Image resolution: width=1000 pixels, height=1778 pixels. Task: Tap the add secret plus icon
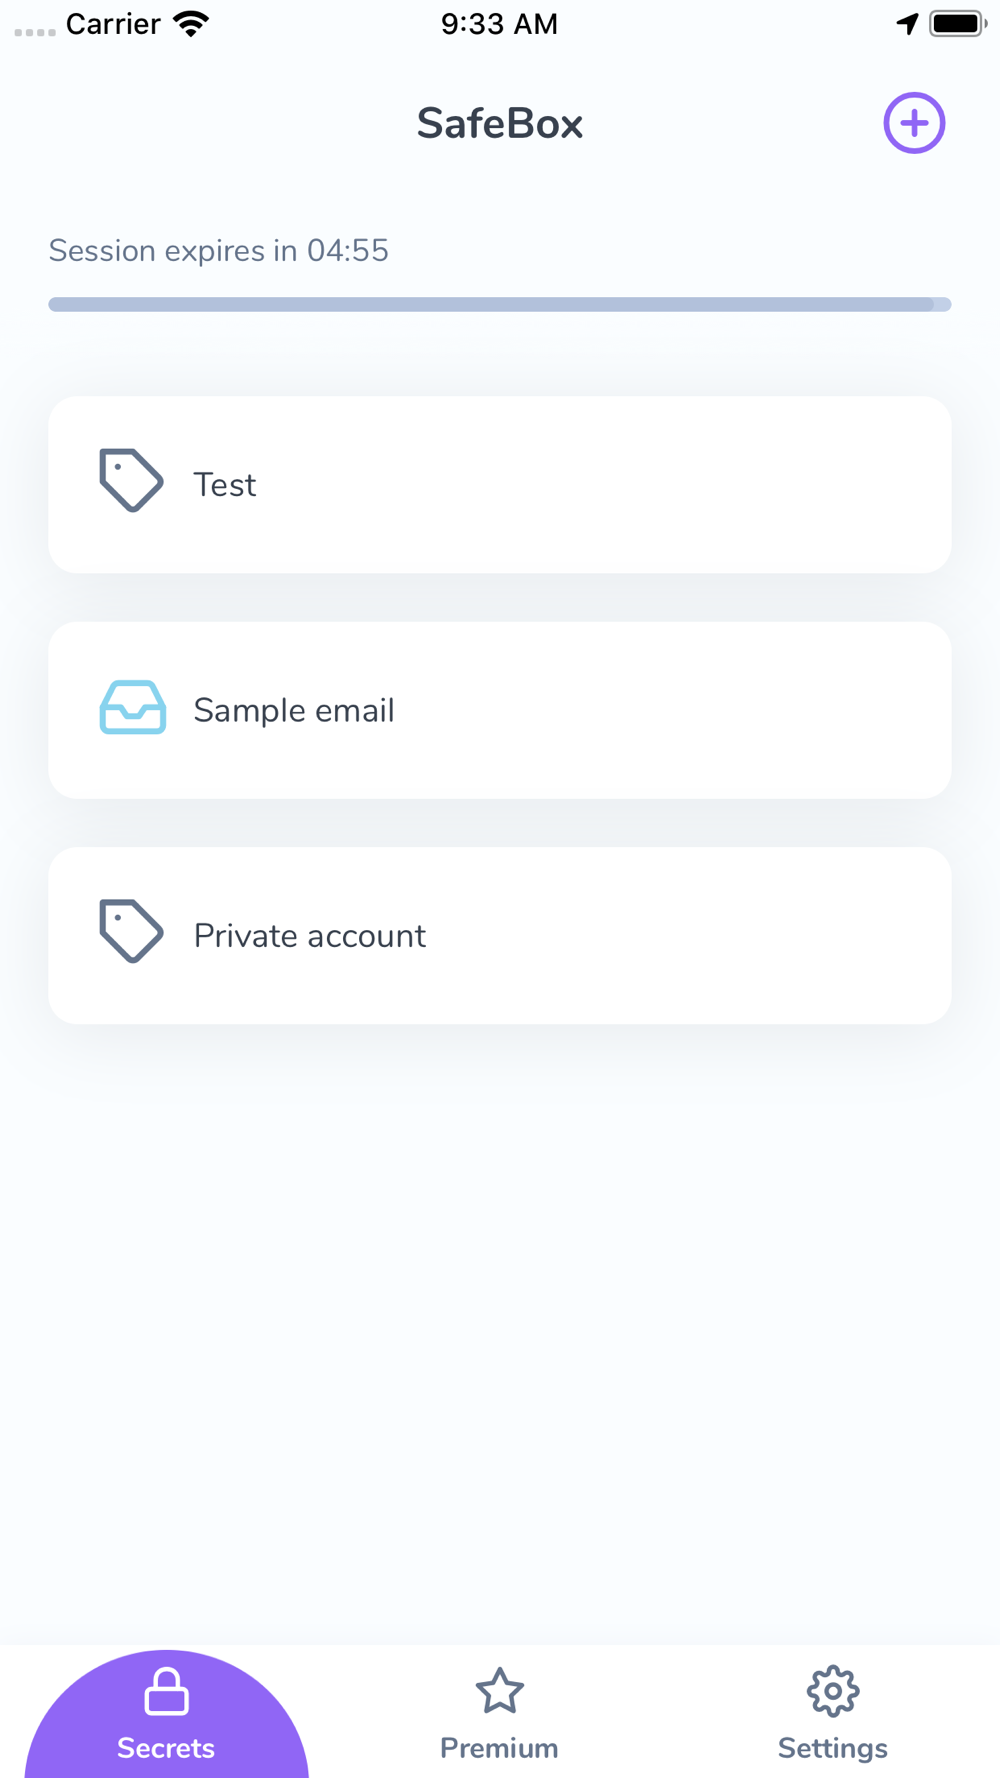tap(914, 123)
